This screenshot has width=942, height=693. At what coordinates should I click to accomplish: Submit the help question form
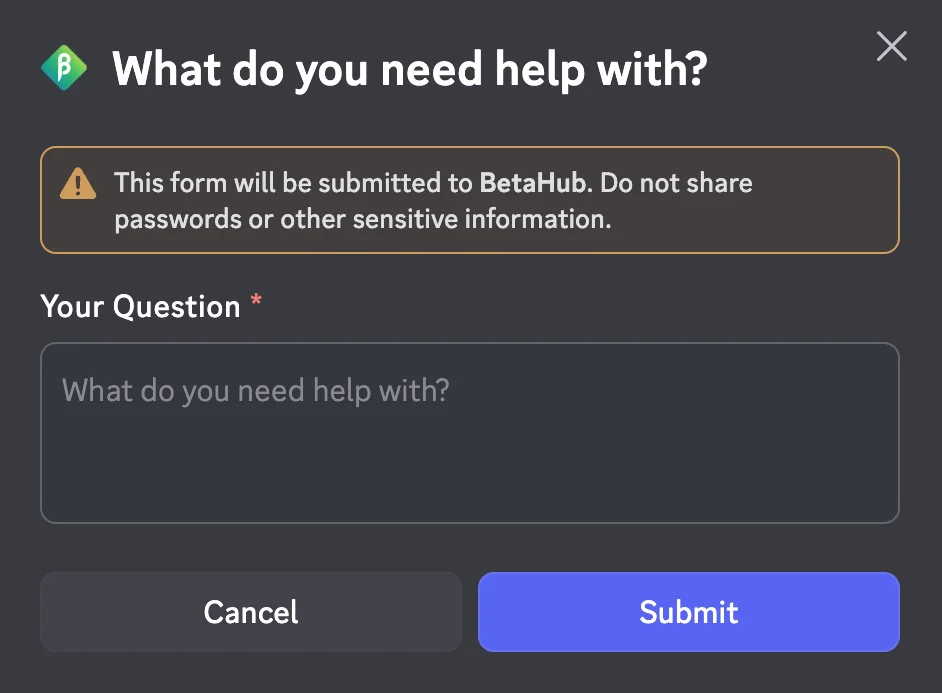click(688, 612)
